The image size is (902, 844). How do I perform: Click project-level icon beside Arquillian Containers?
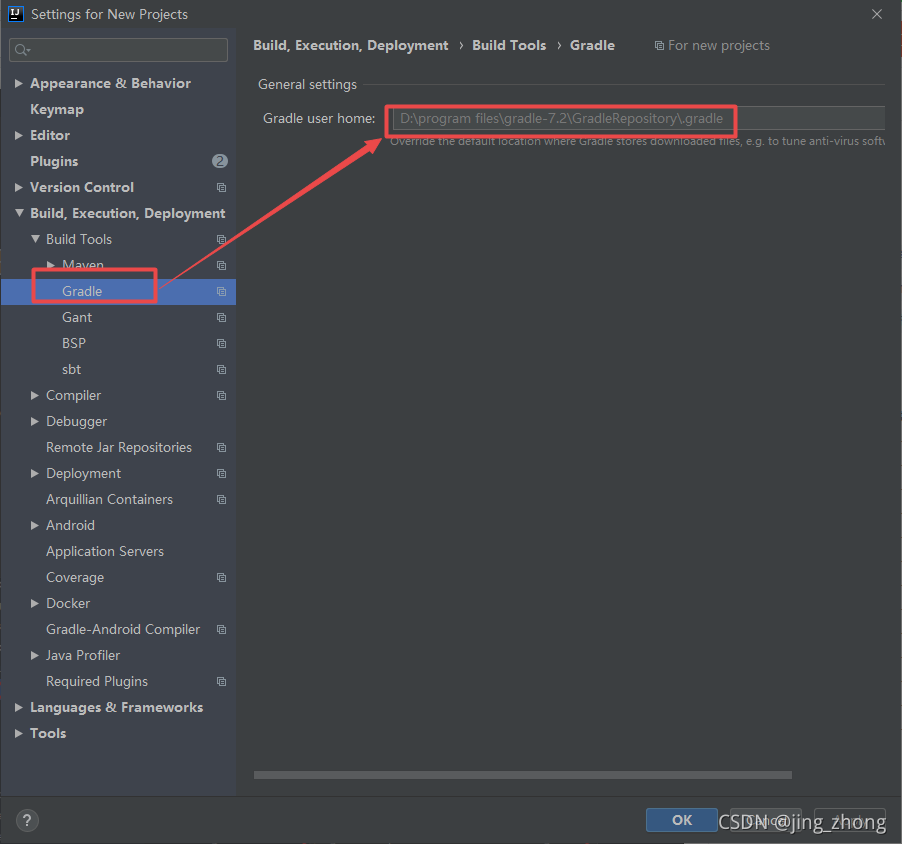tap(221, 499)
